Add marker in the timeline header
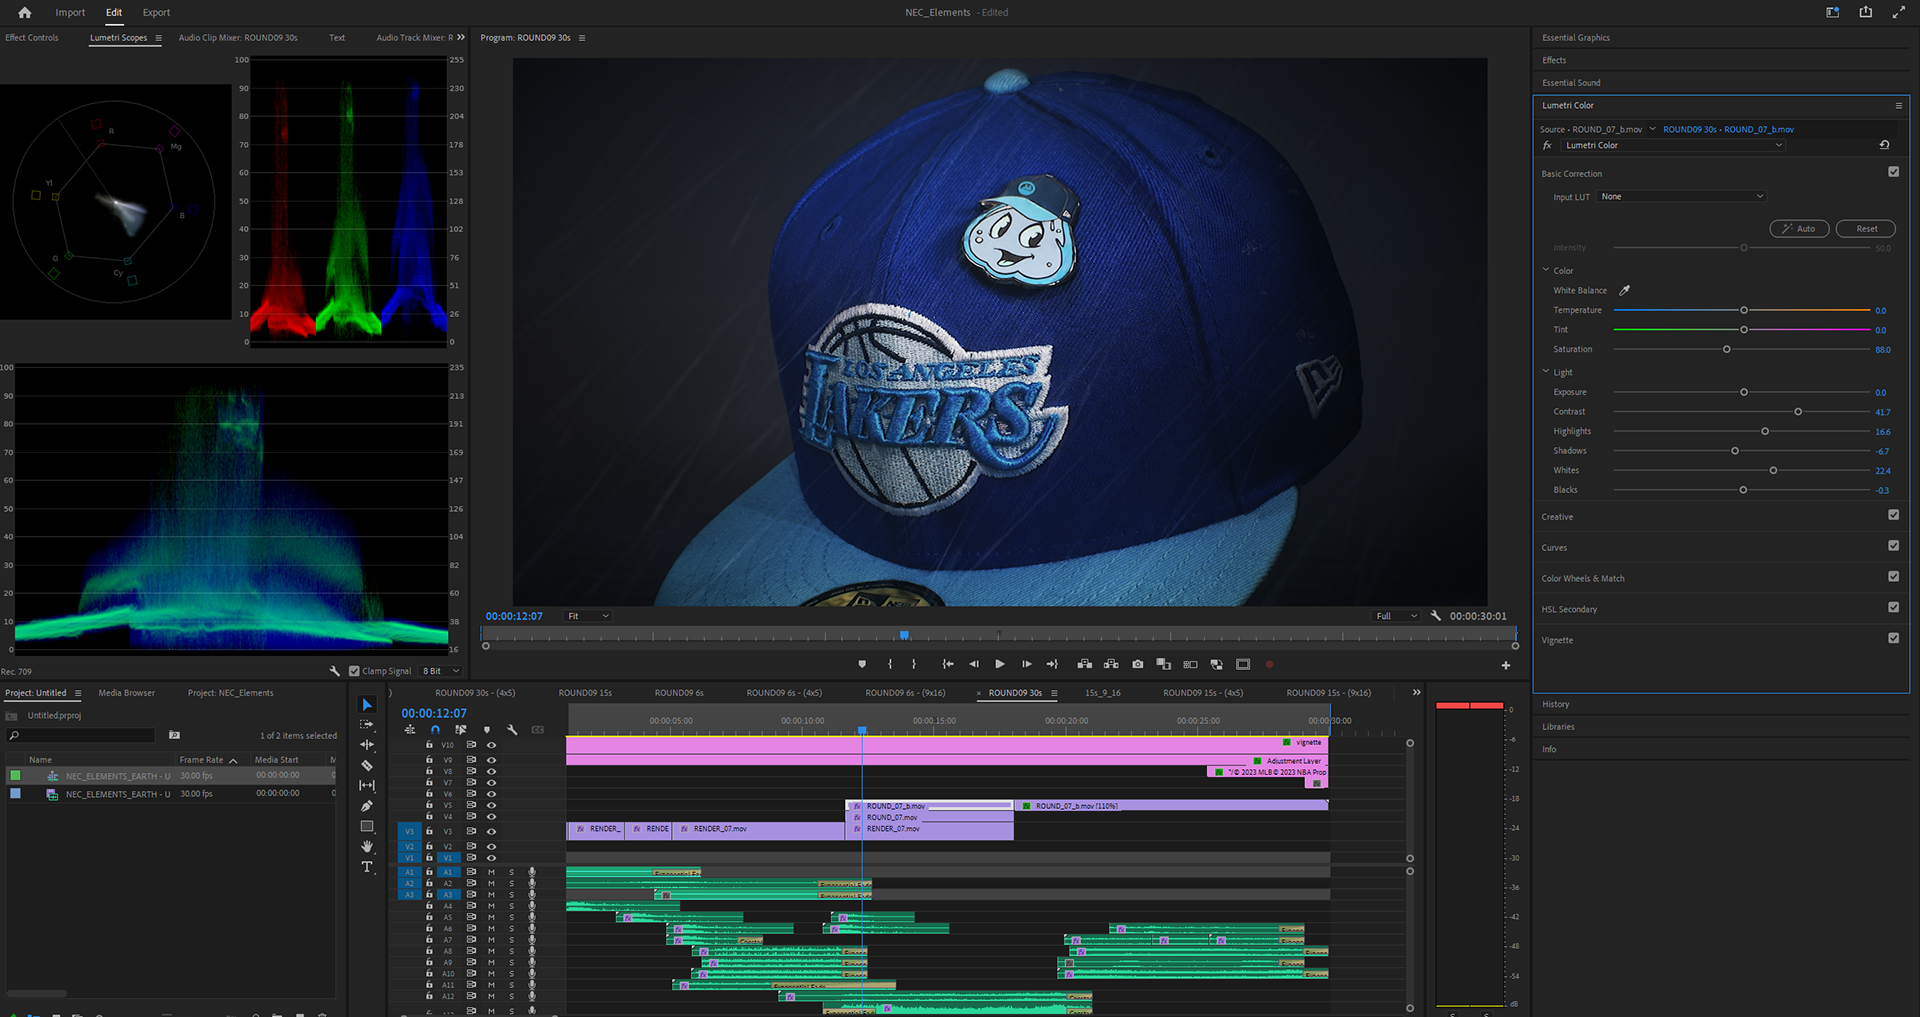The image size is (1920, 1017). pos(487,730)
